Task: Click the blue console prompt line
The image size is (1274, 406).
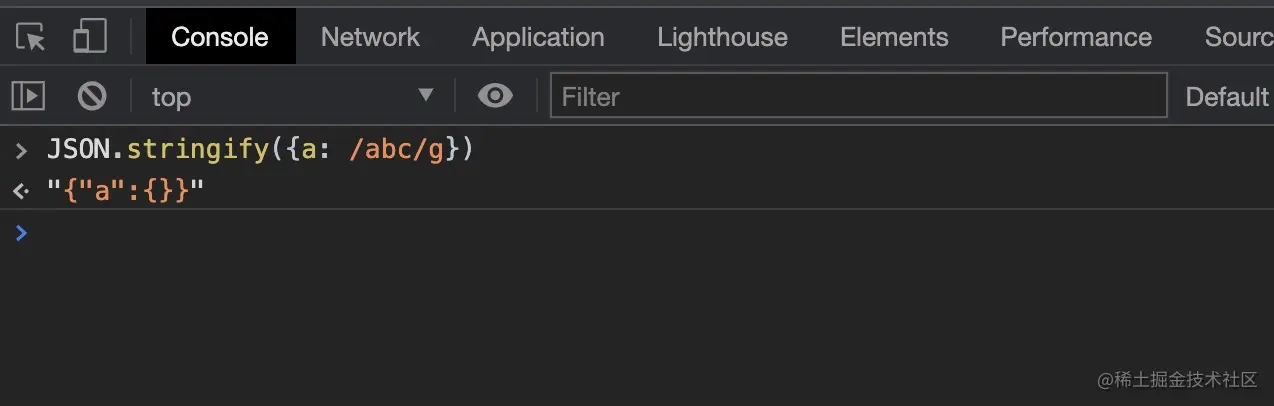Action: coord(640,234)
